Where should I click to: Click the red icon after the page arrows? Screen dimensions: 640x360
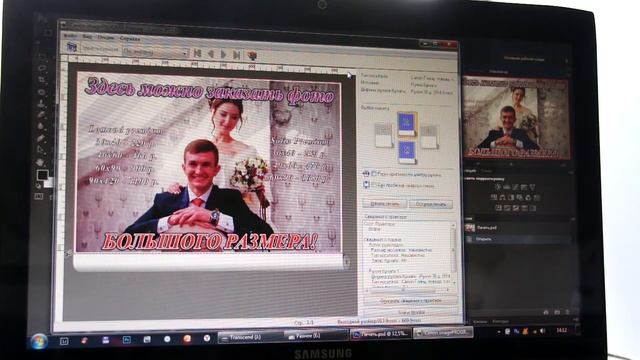pos(252,55)
